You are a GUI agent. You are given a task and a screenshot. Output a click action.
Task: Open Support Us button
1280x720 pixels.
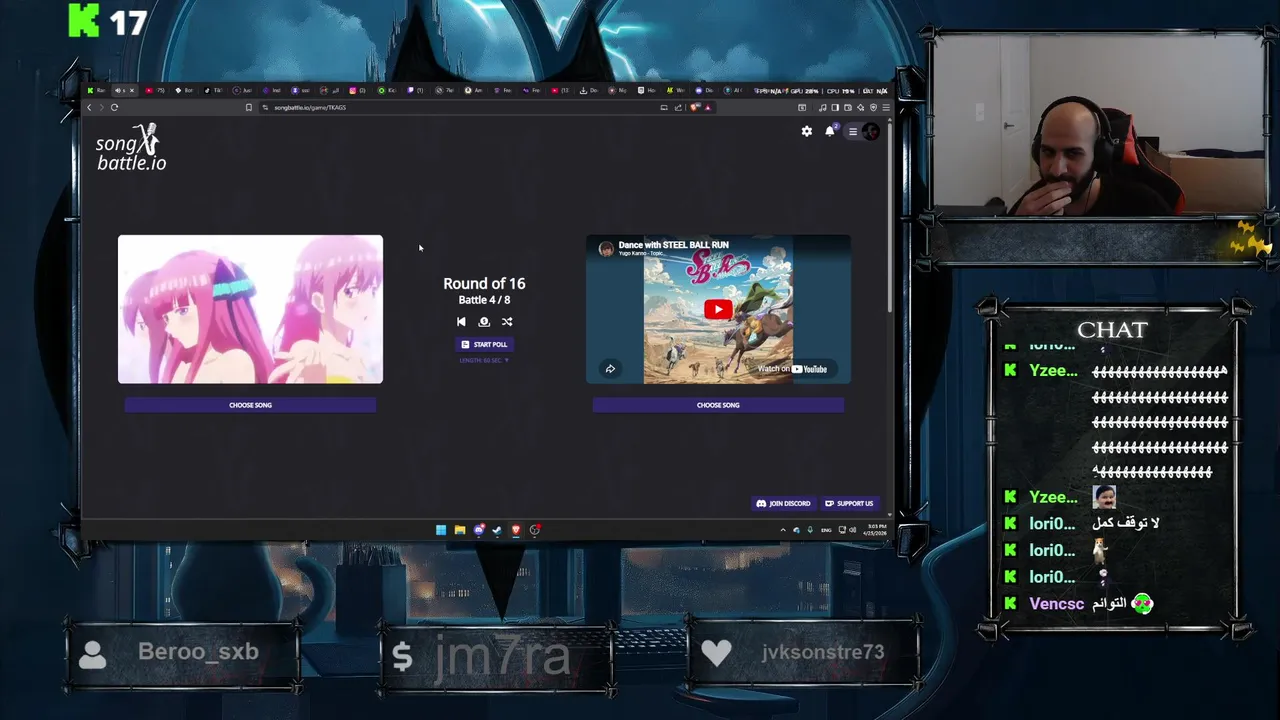tap(849, 503)
